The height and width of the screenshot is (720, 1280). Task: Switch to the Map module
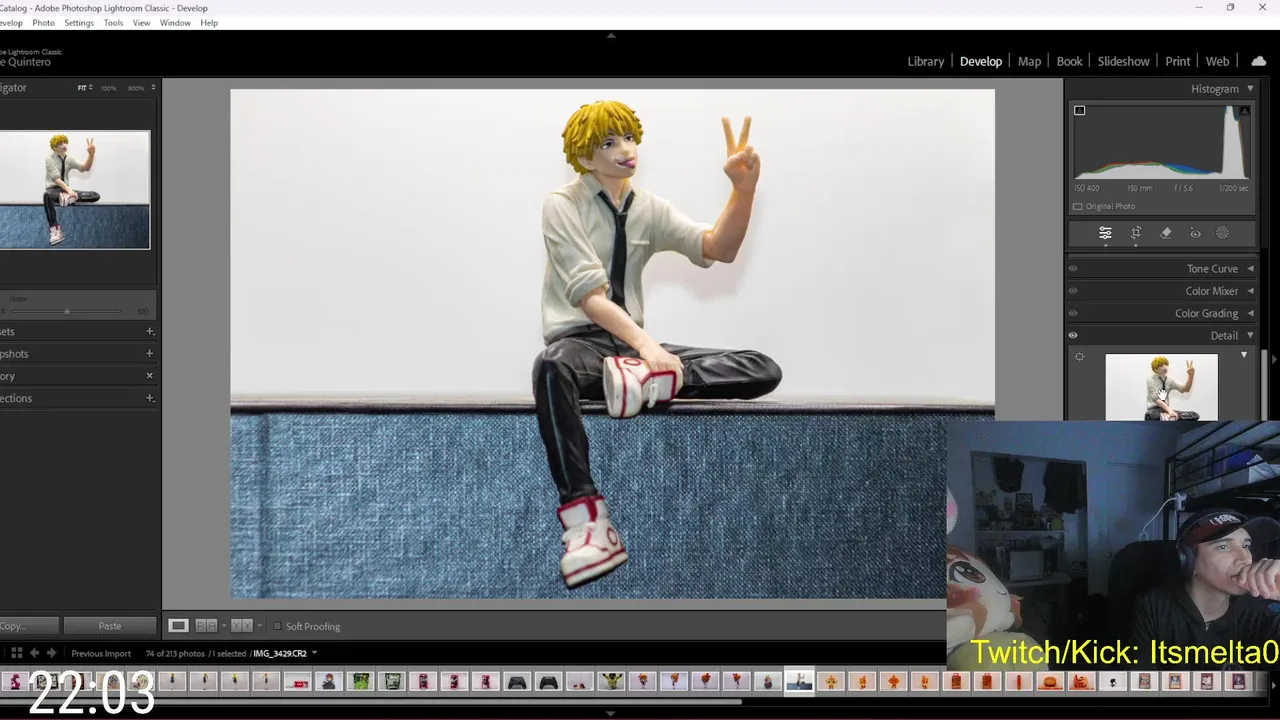[1029, 61]
